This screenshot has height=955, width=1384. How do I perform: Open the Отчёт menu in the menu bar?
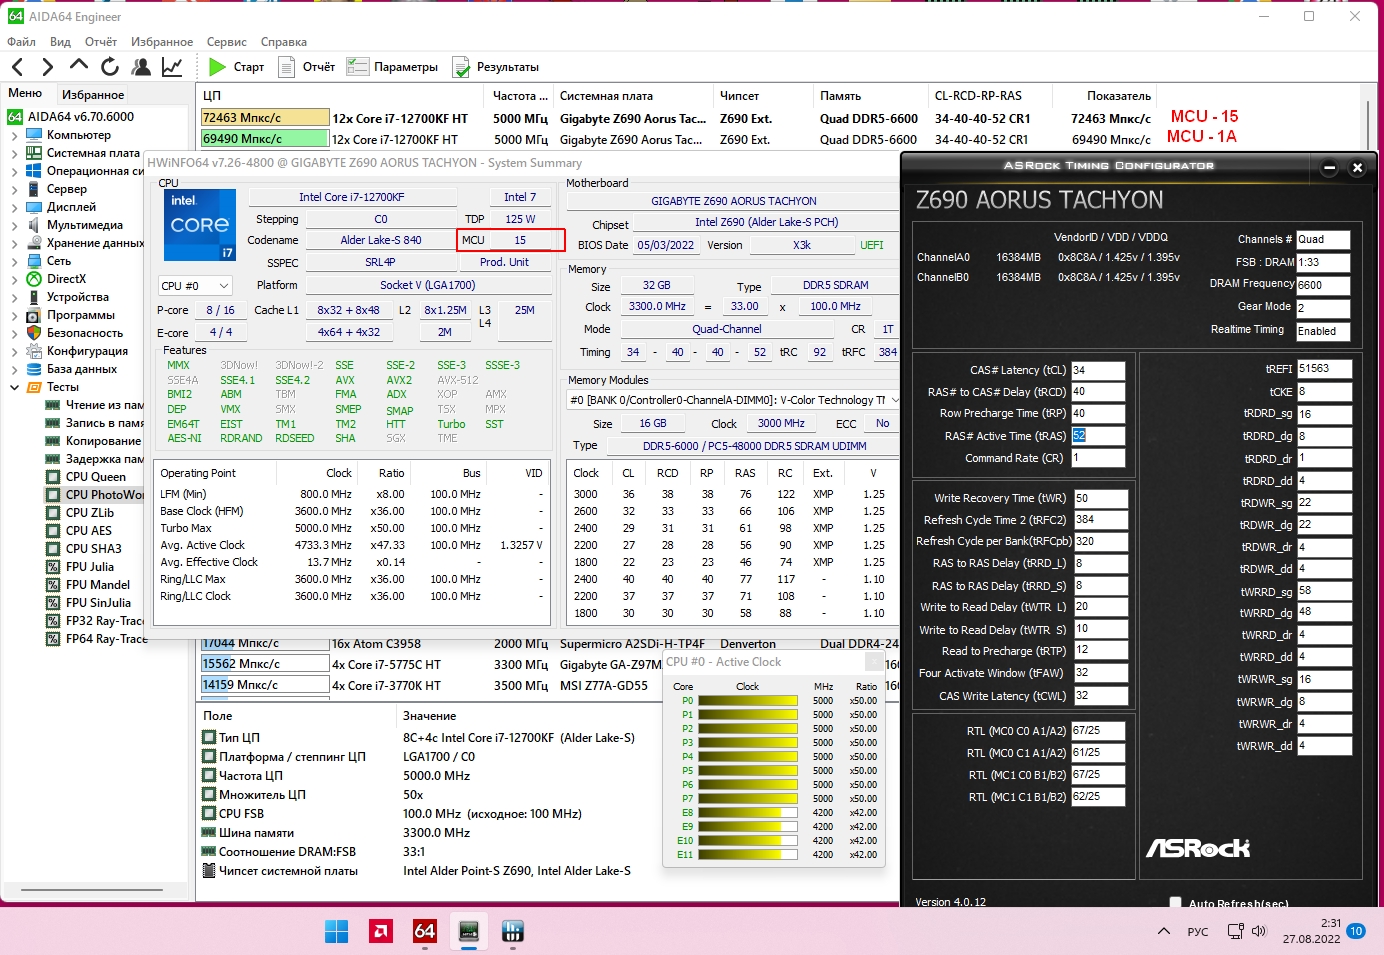[x=101, y=42]
